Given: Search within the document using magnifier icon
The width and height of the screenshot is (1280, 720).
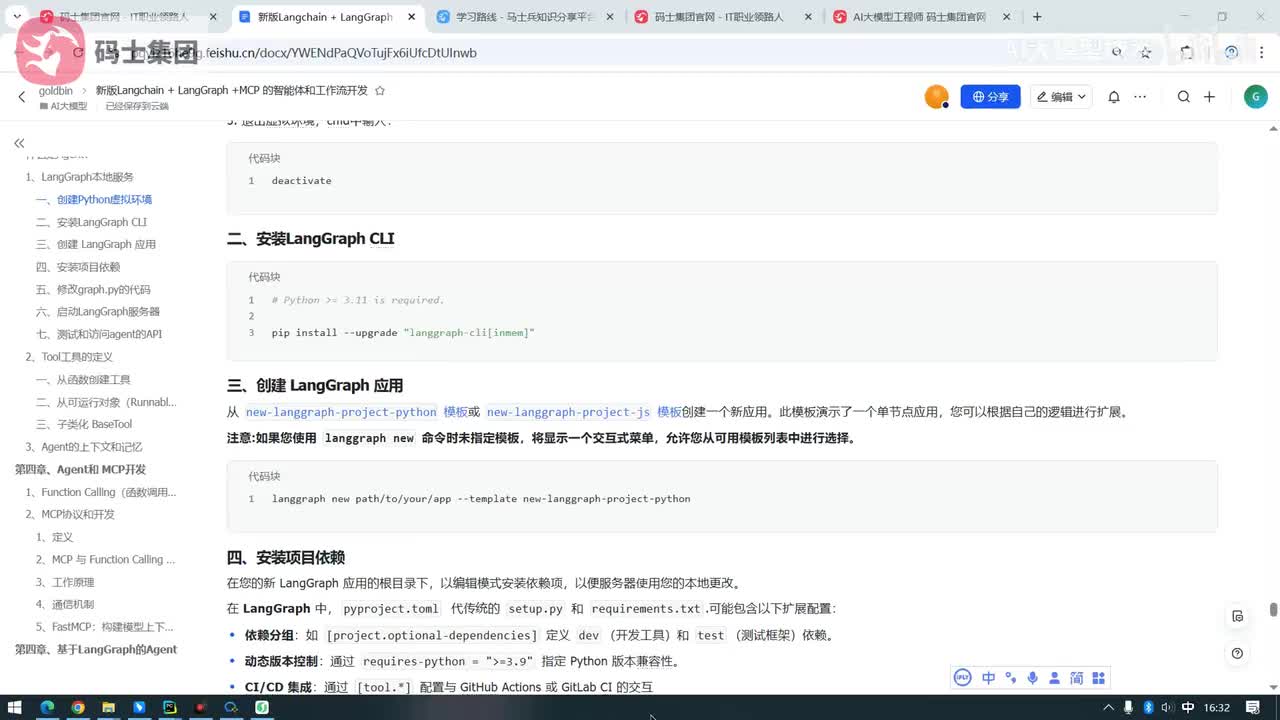Looking at the screenshot, I should tap(1183, 97).
